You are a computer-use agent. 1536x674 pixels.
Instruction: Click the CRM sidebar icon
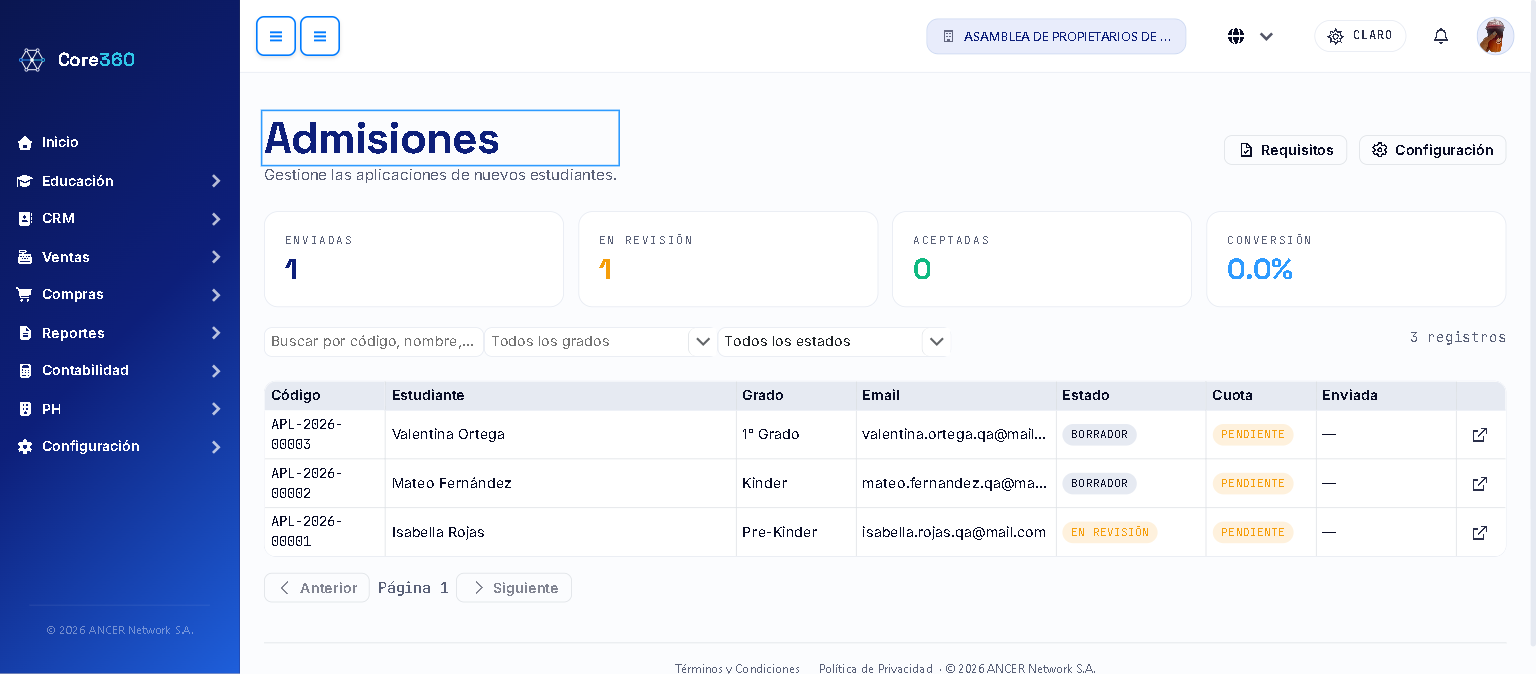(25, 218)
